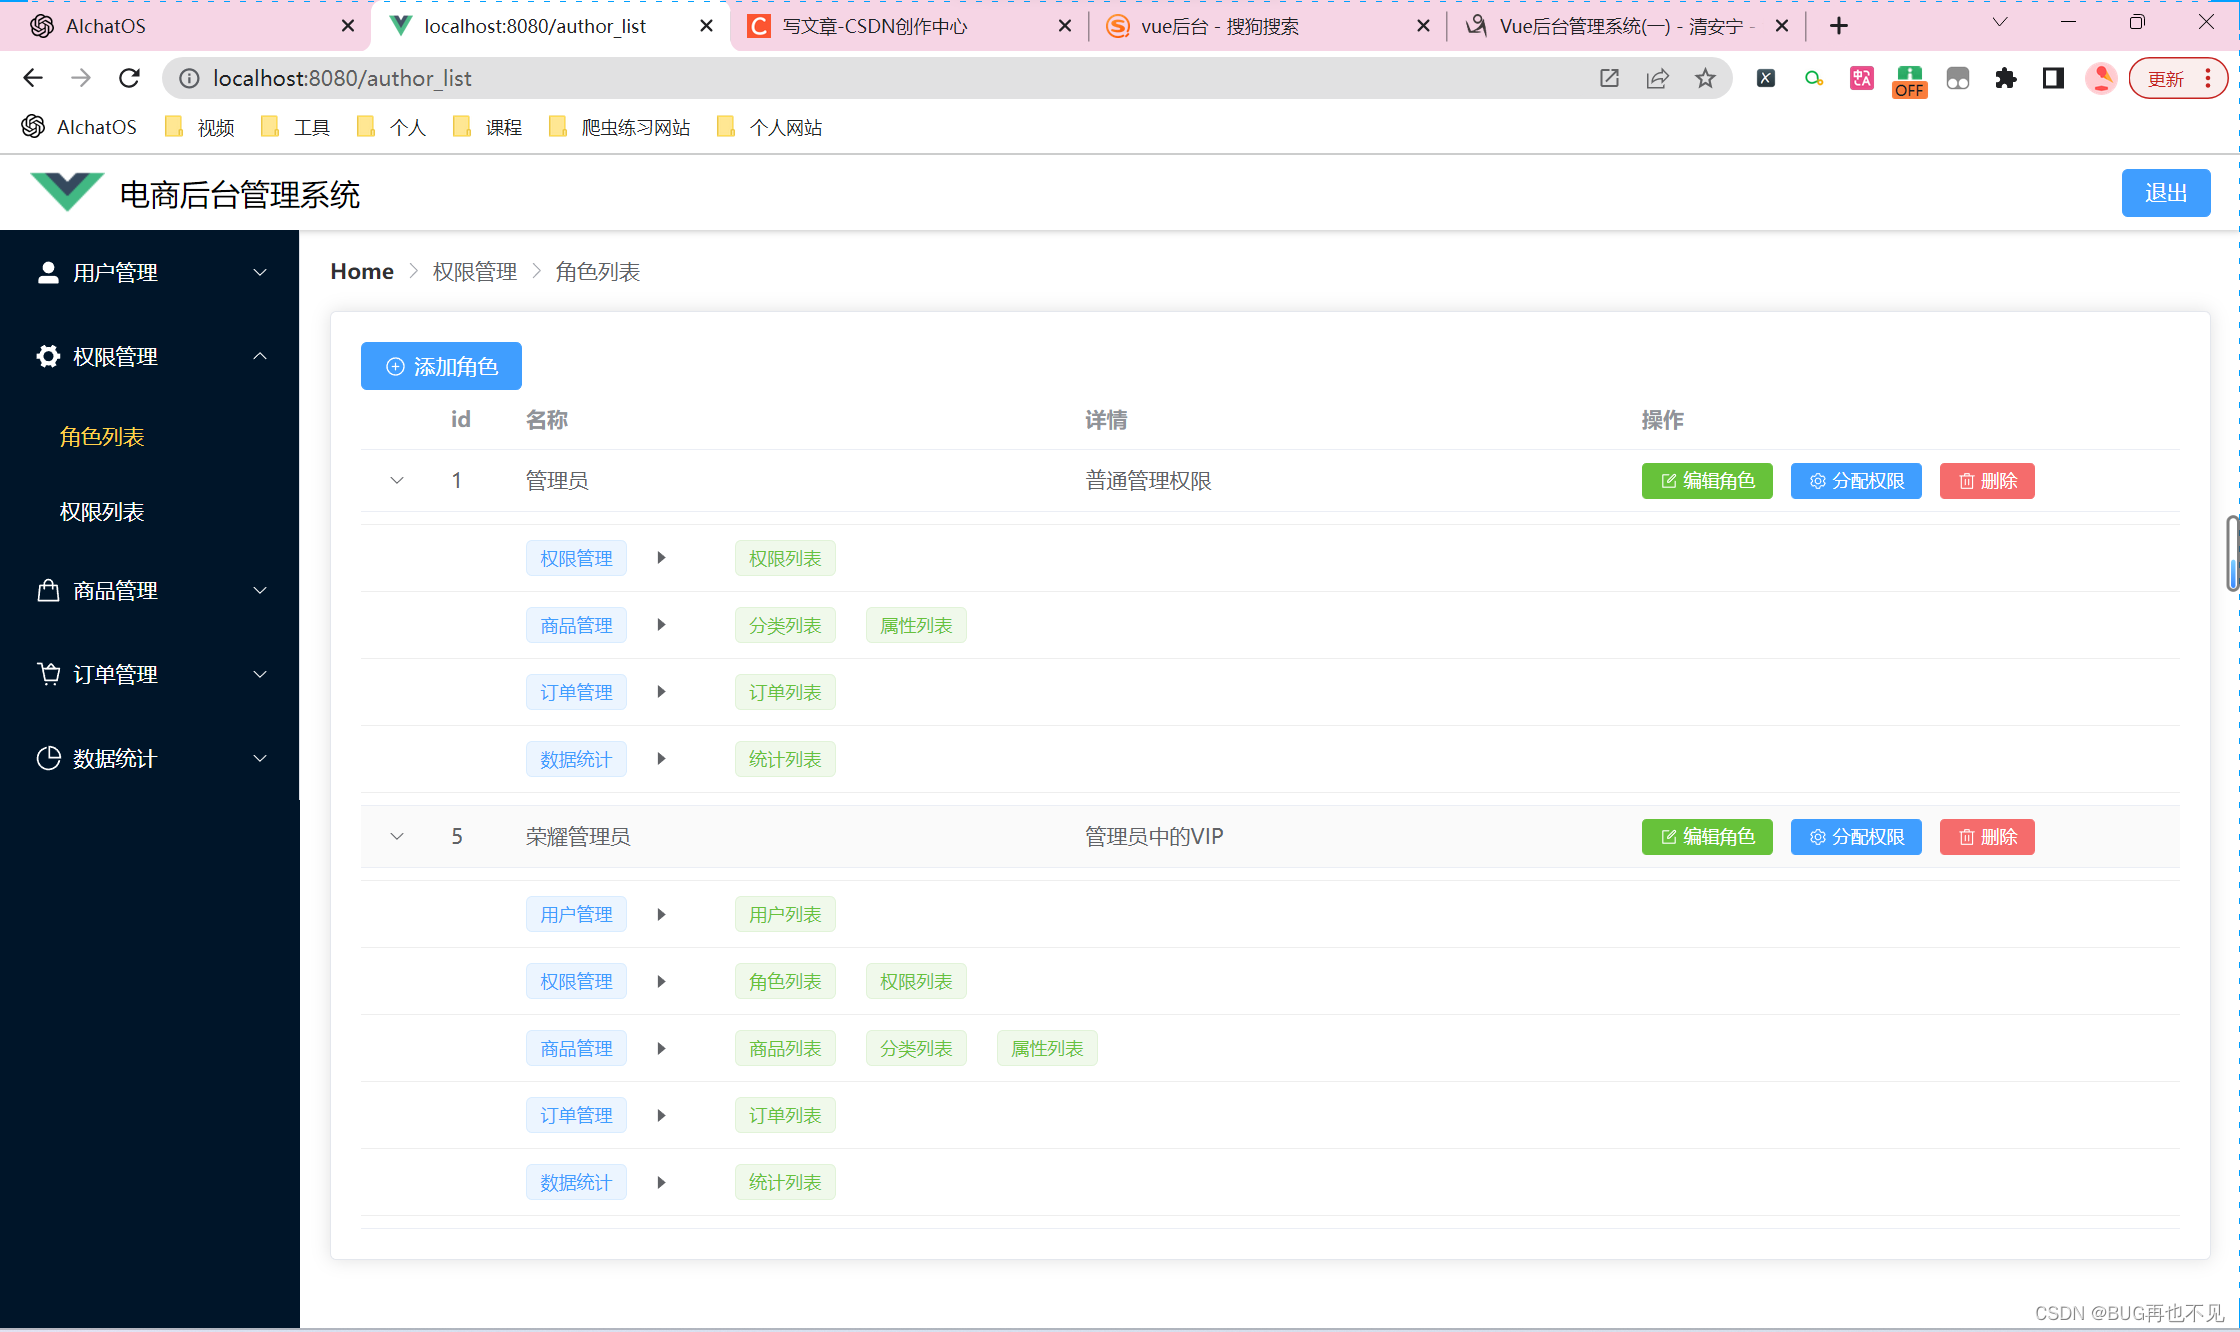The image size is (2240, 1332).
Task: Click the 权限管理 breadcrumb
Action: click(x=475, y=271)
